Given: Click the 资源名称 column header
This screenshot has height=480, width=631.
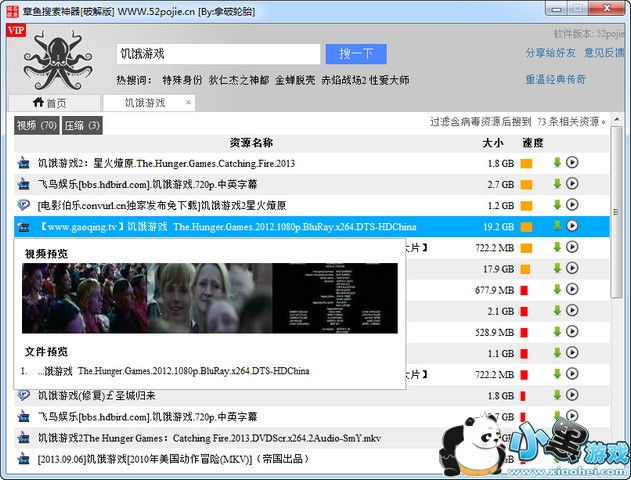Looking at the screenshot, I should click(x=252, y=143).
